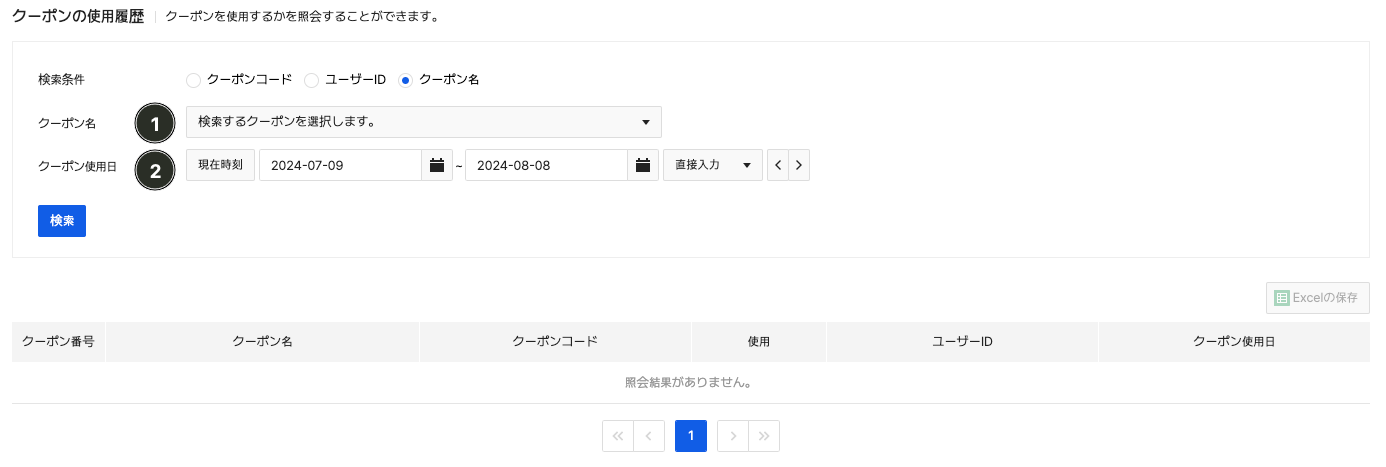Click the 検索 search button
Screen dimensions: 1386x467
click(x=62, y=221)
